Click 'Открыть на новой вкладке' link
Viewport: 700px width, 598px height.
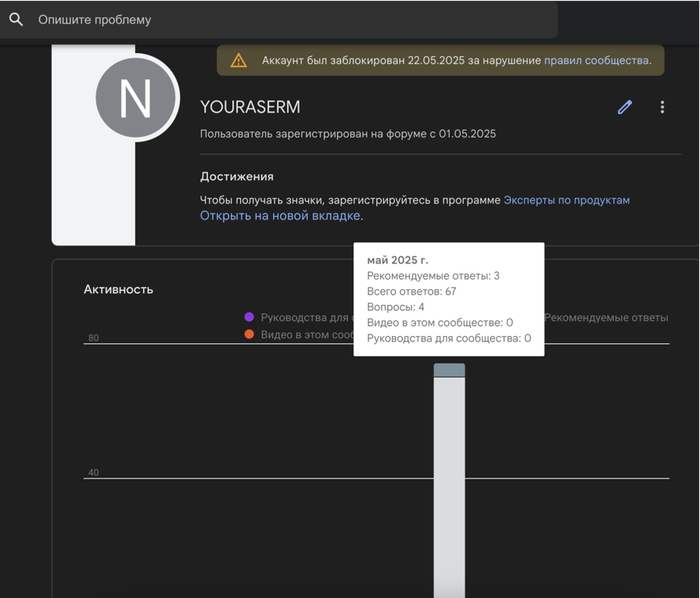pyautogui.click(x=280, y=215)
